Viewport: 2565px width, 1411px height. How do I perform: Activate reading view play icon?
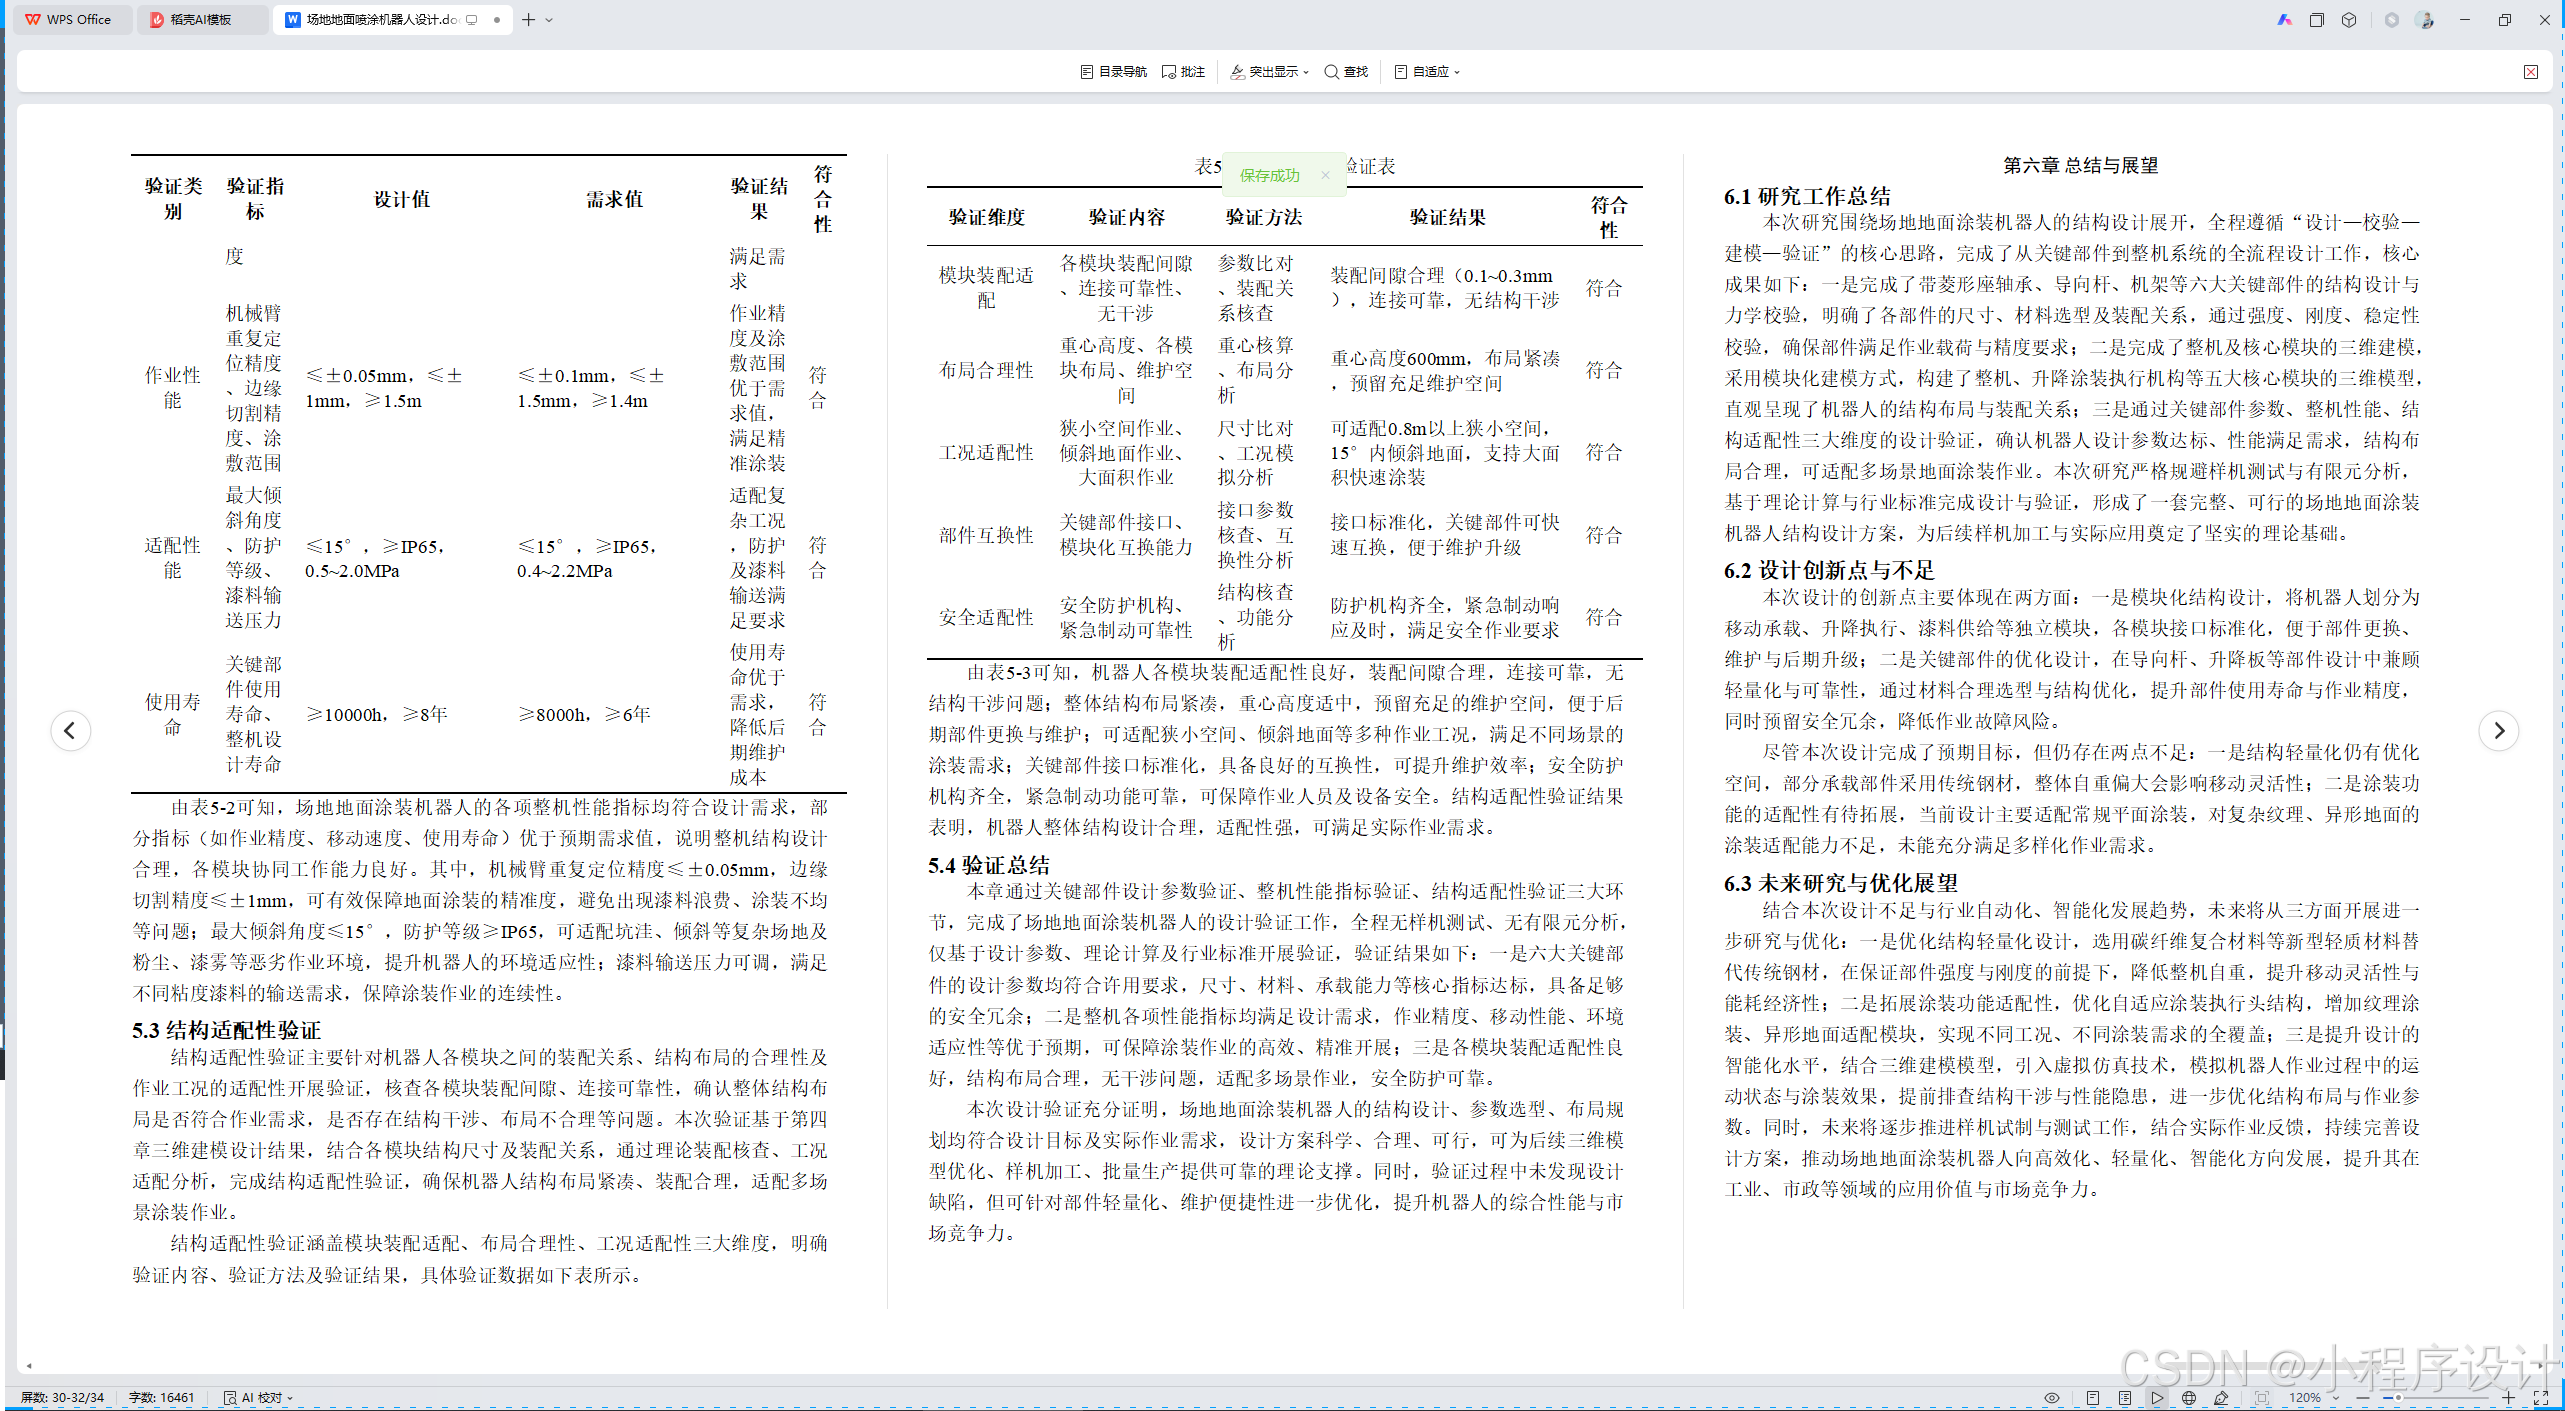[2157, 1398]
